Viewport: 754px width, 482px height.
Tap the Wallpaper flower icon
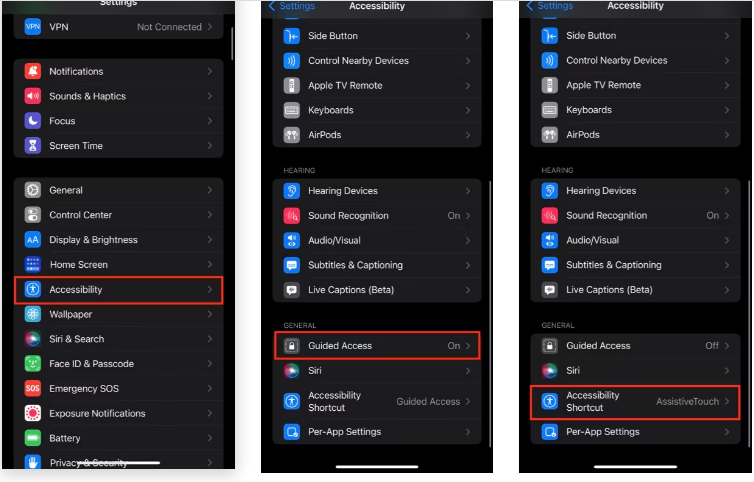(x=33, y=314)
